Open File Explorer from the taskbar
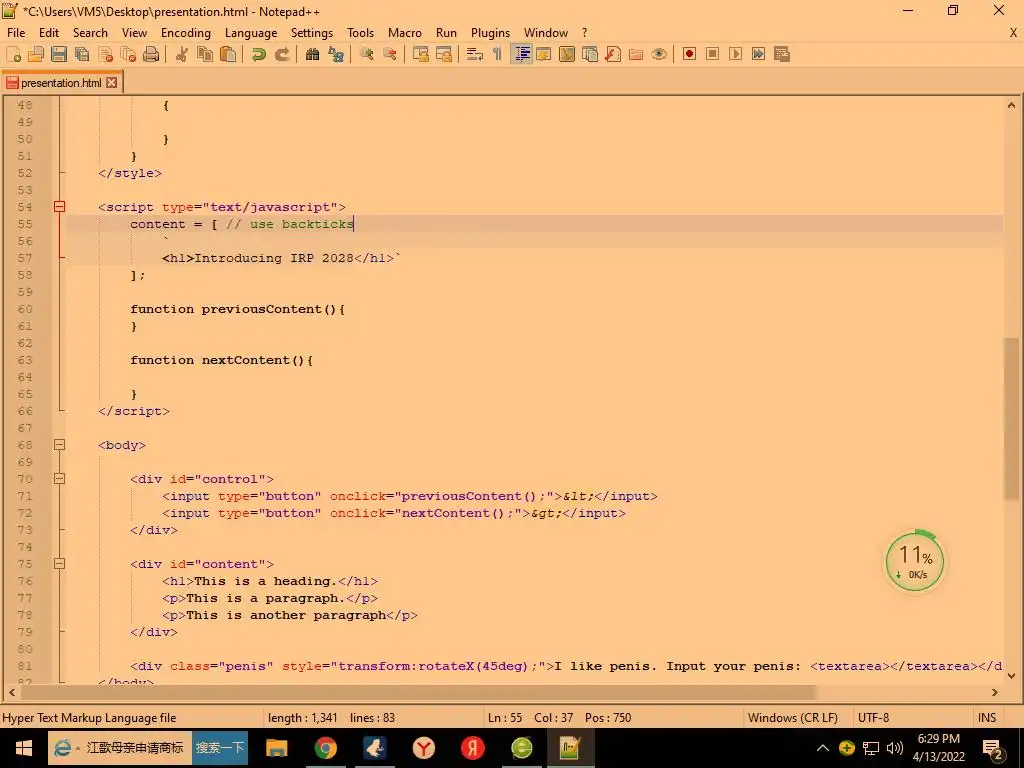This screenshot has height=768, width=1024. coord(276,748)
